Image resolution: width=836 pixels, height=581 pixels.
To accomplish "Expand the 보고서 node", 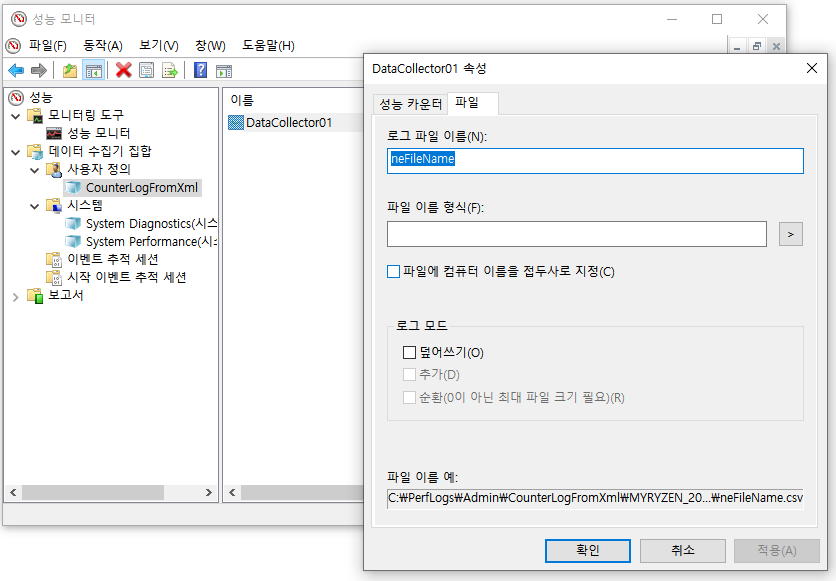I will click(16, 297).
